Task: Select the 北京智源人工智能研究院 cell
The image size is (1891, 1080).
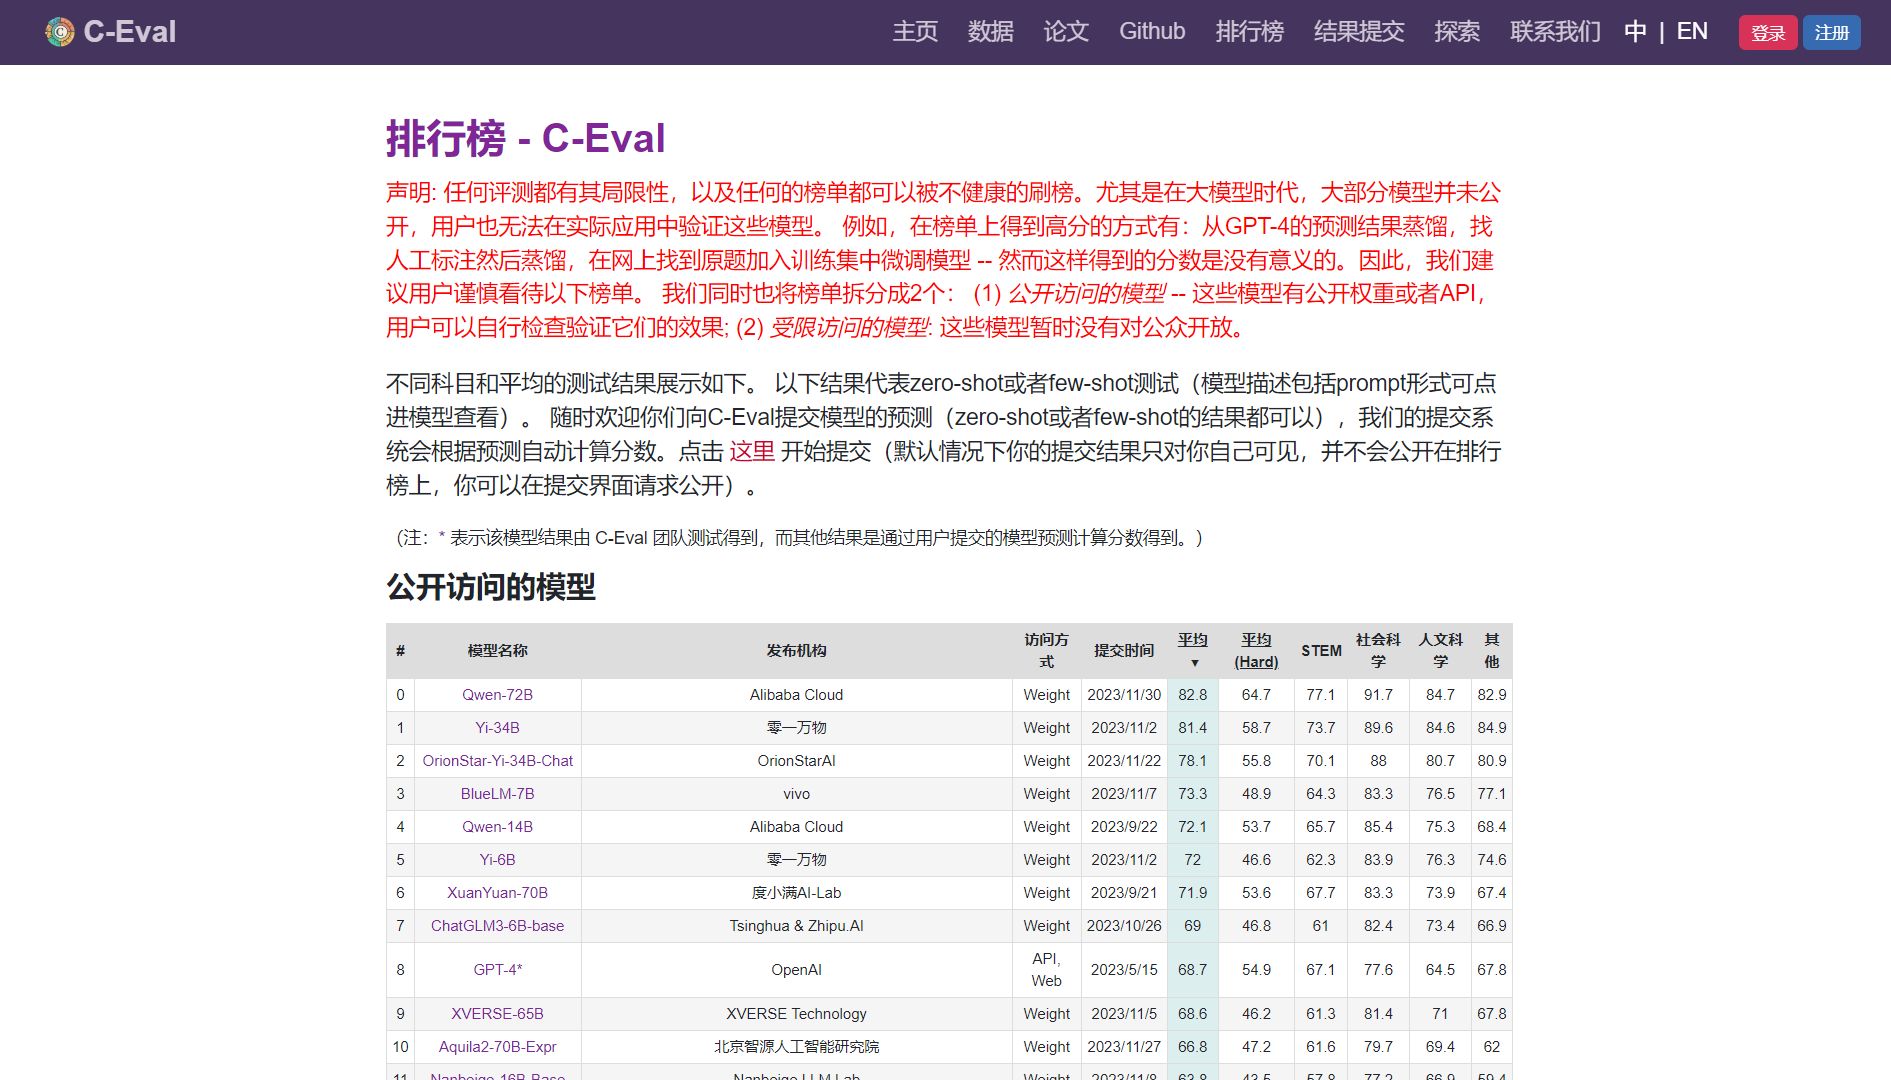Action: pos(797,1047)
